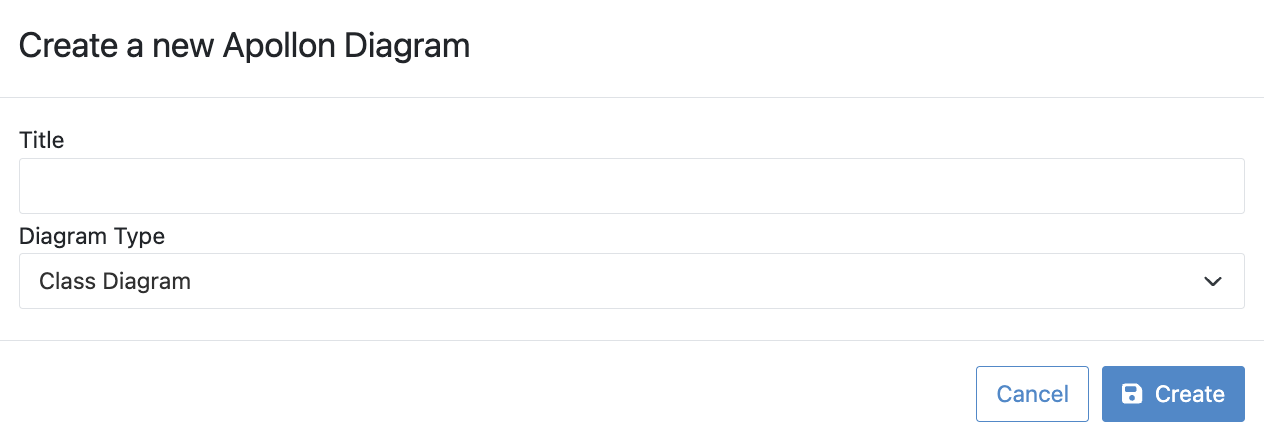Click the outlined Cancel button text
The image size is (1264, 438).
1032,394
